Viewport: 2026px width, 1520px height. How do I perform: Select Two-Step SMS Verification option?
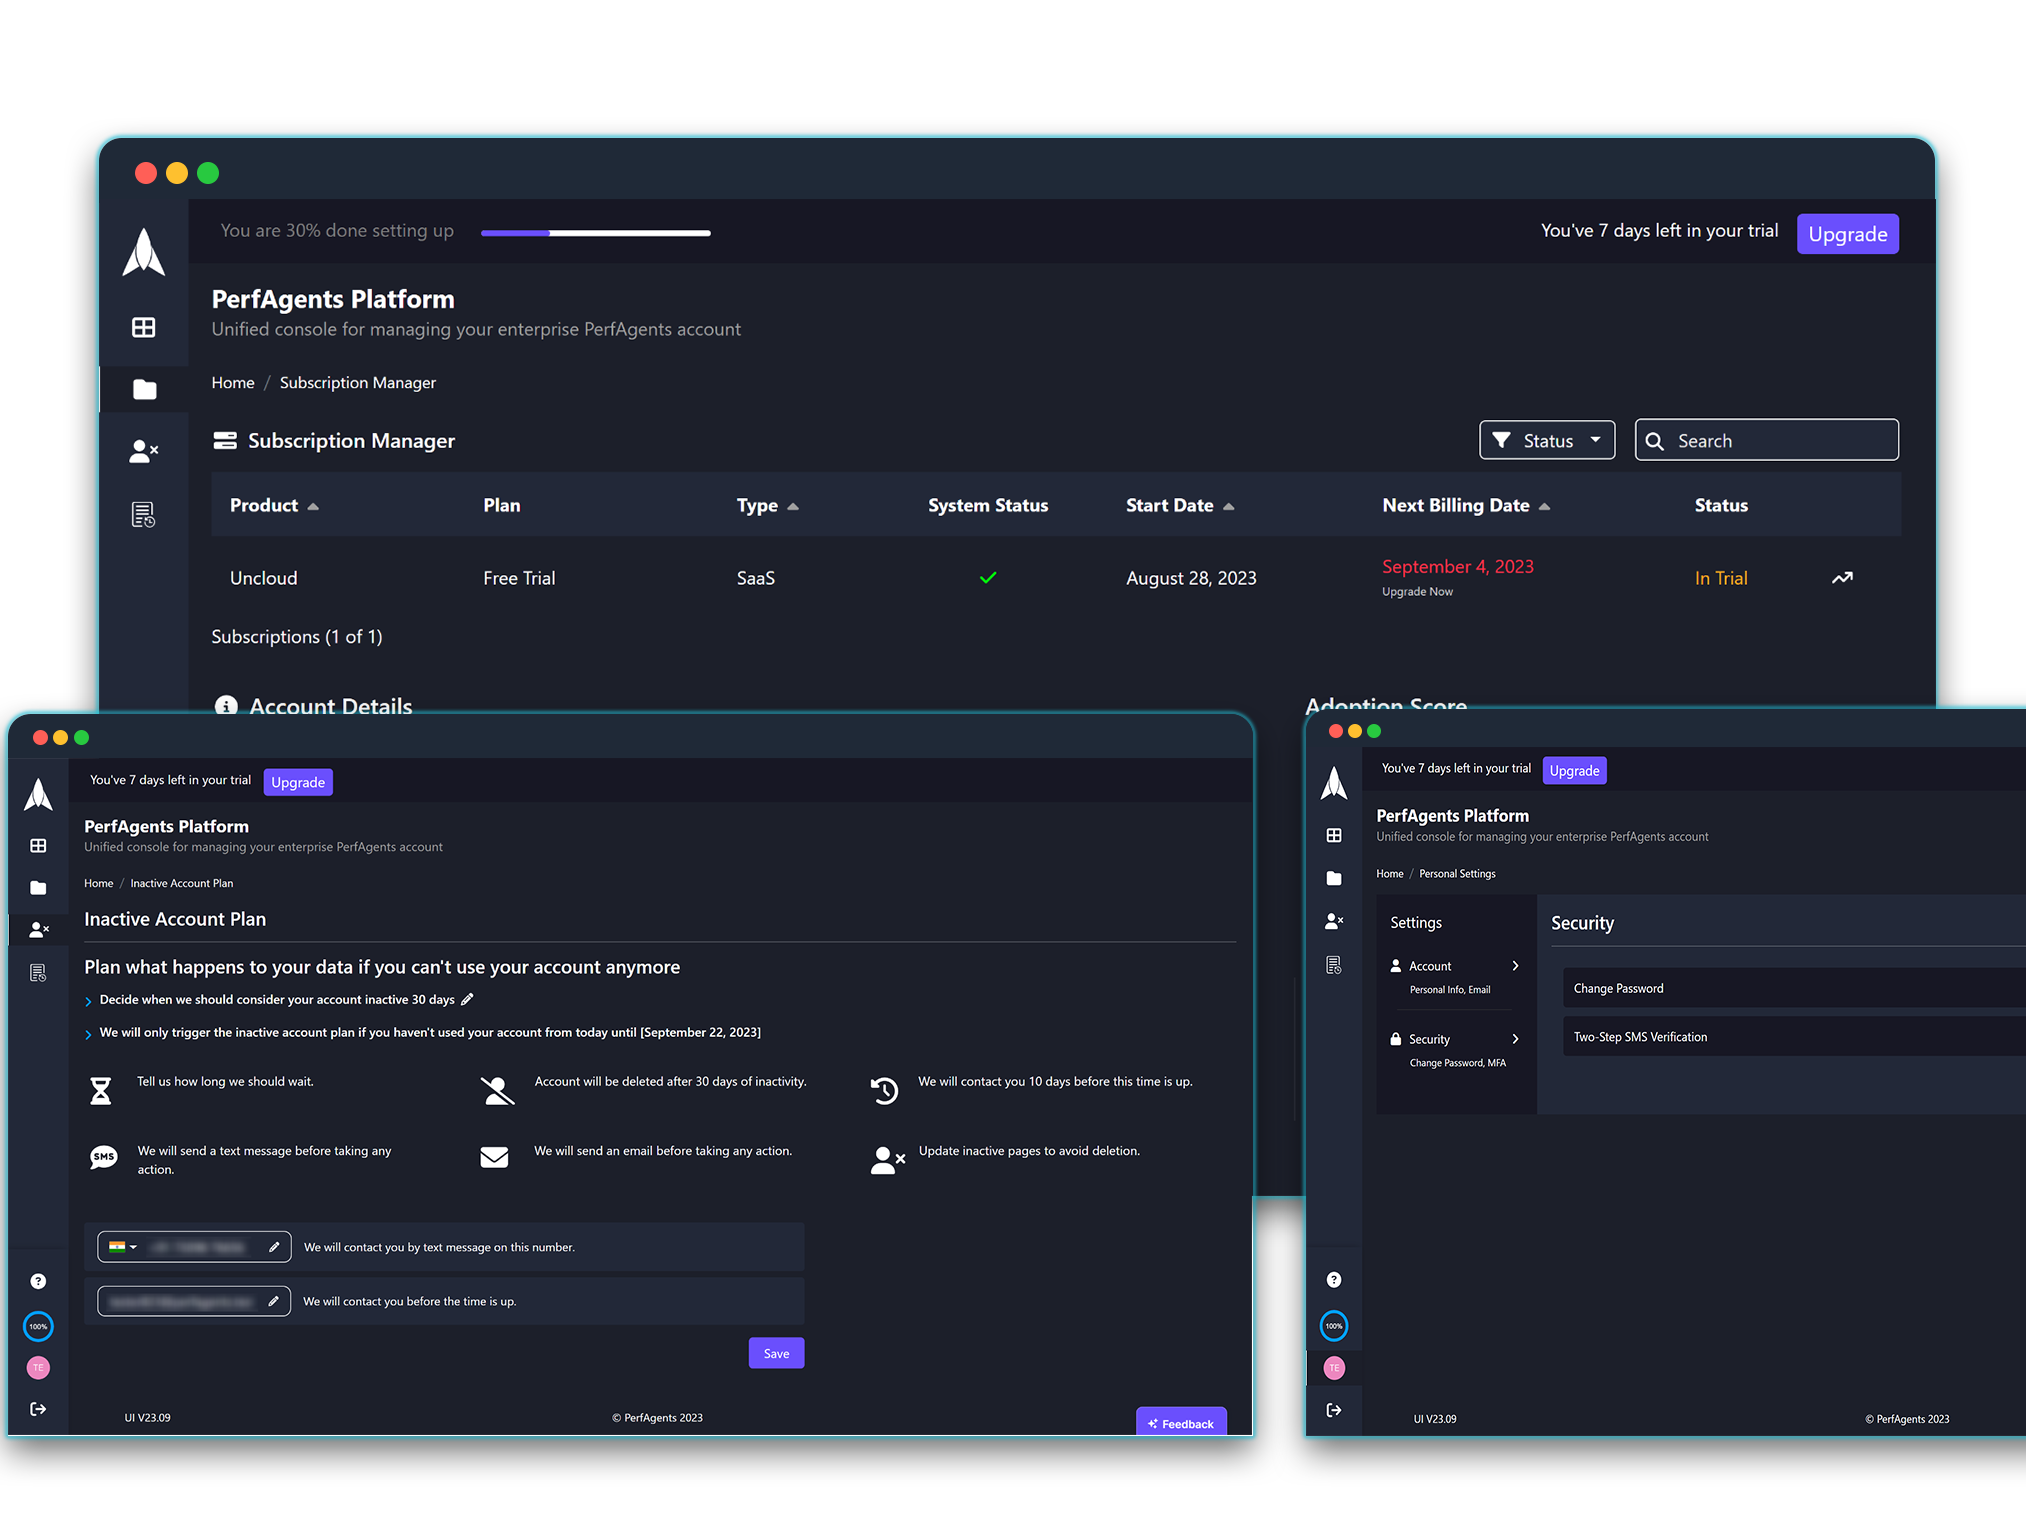point(1640,1037)
